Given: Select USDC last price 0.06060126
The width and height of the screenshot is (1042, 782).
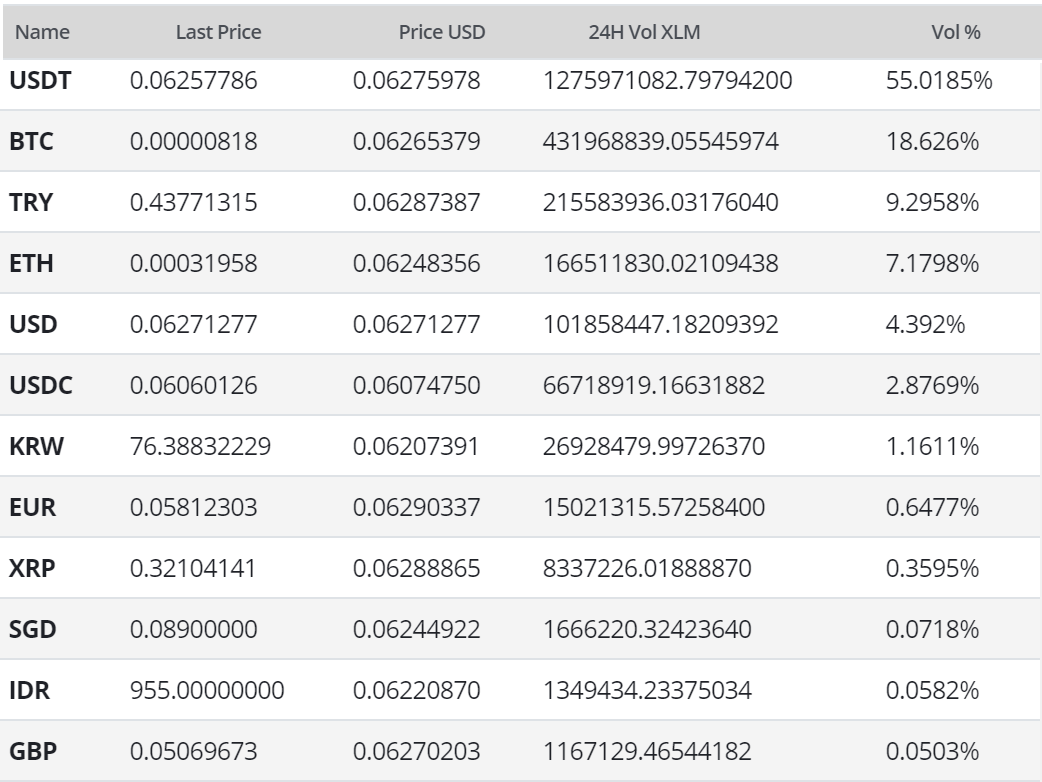Looking at the screenshot, I should pos(193,385).
